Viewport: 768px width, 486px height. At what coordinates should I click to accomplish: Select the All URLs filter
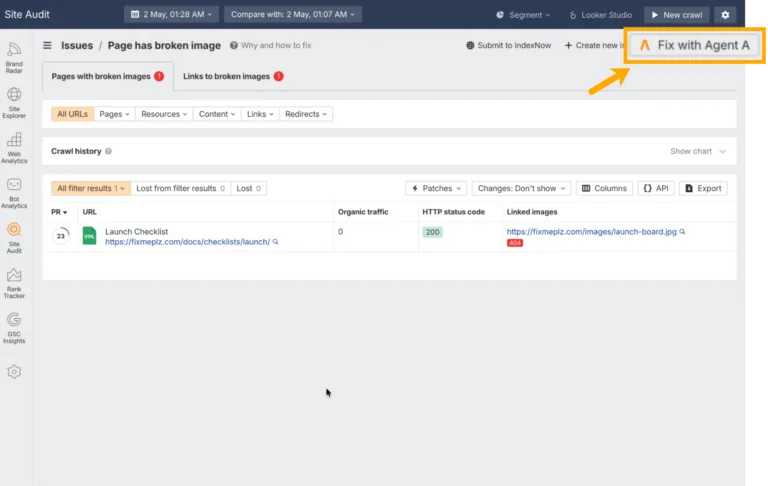click(x=72, y=114)
